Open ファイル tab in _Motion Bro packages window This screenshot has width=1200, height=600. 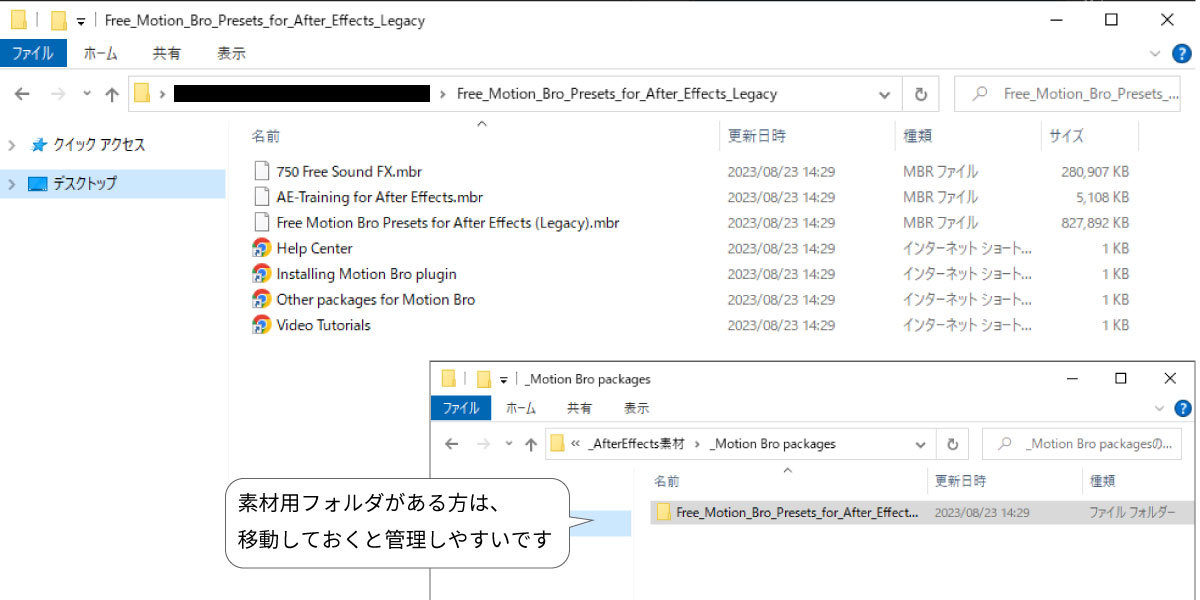click(461, 408)
